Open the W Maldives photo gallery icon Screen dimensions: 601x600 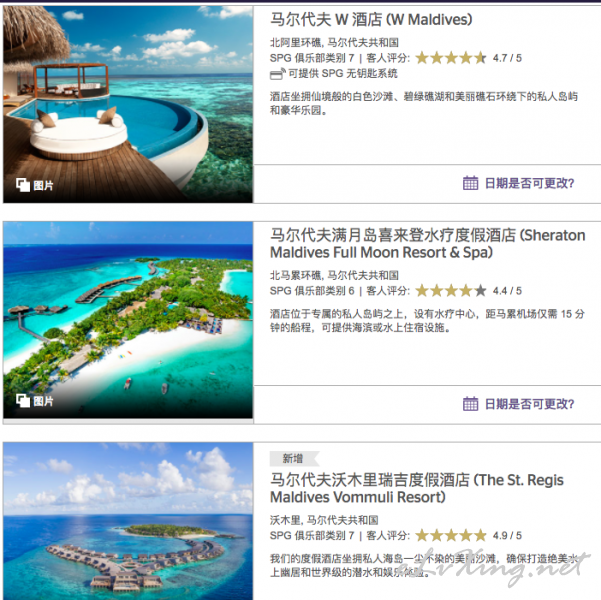tap(23, 185)
